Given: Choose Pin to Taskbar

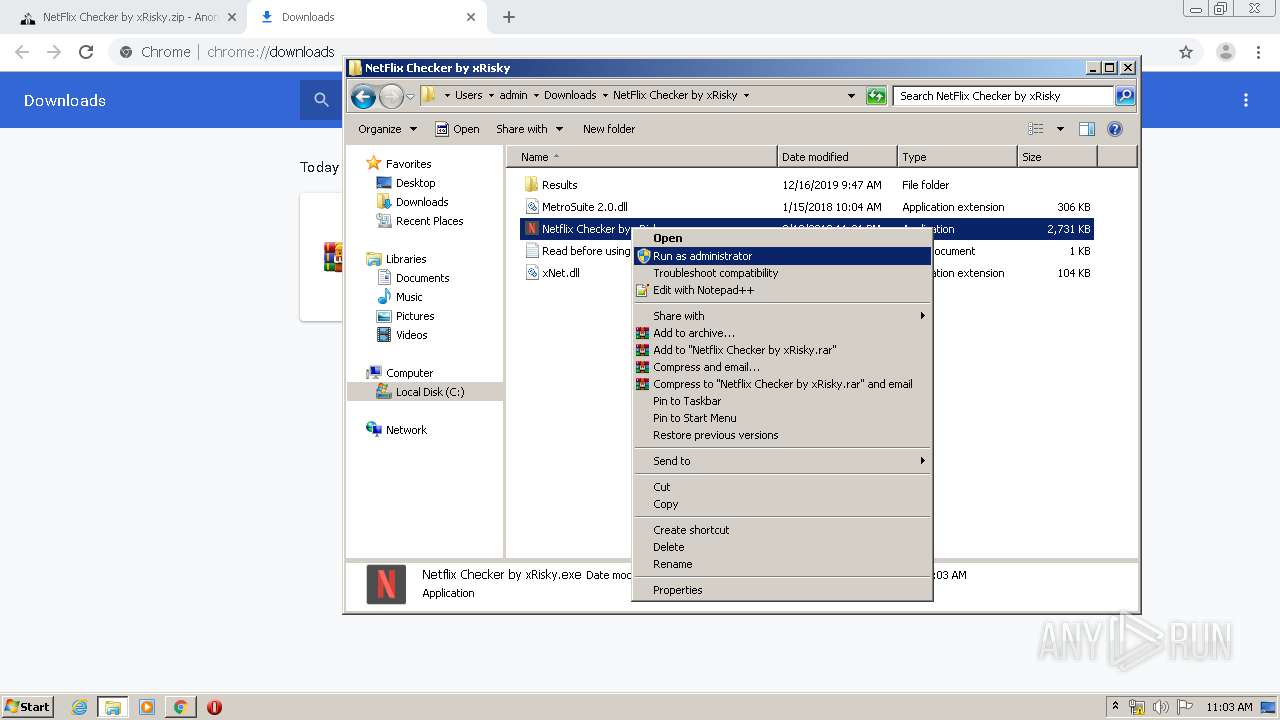Looking at the screenshot, I should pyautogui.click(x=783, y=401).
